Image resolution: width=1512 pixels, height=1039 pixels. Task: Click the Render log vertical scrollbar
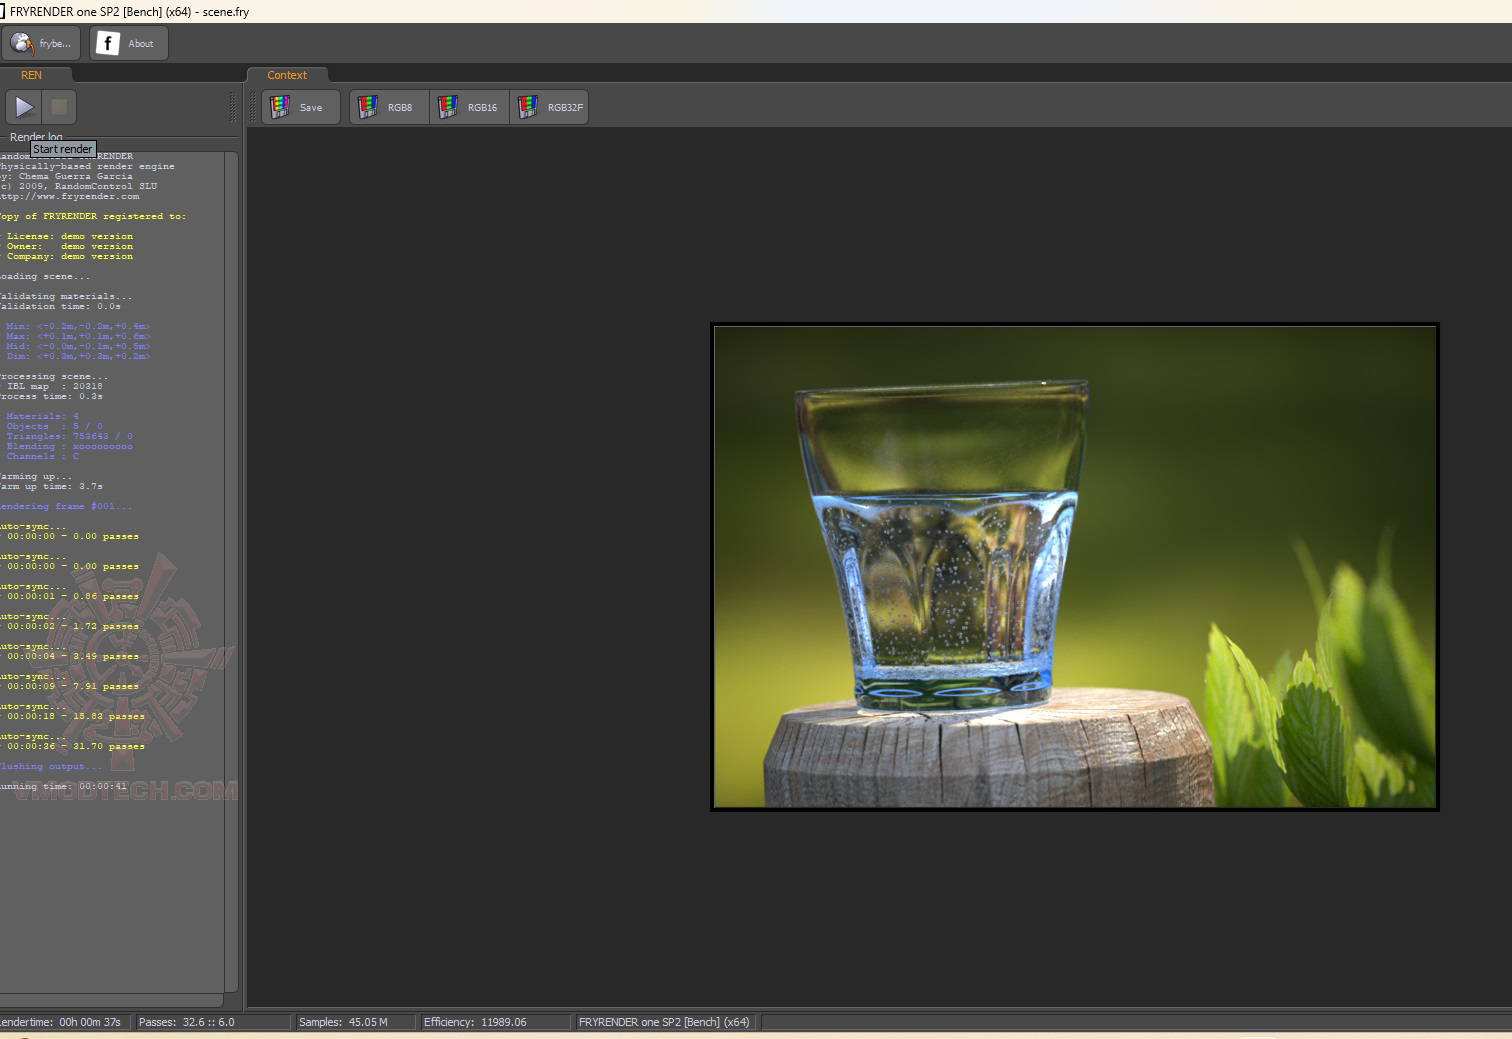pyautogui.click(x=231, y=570)
